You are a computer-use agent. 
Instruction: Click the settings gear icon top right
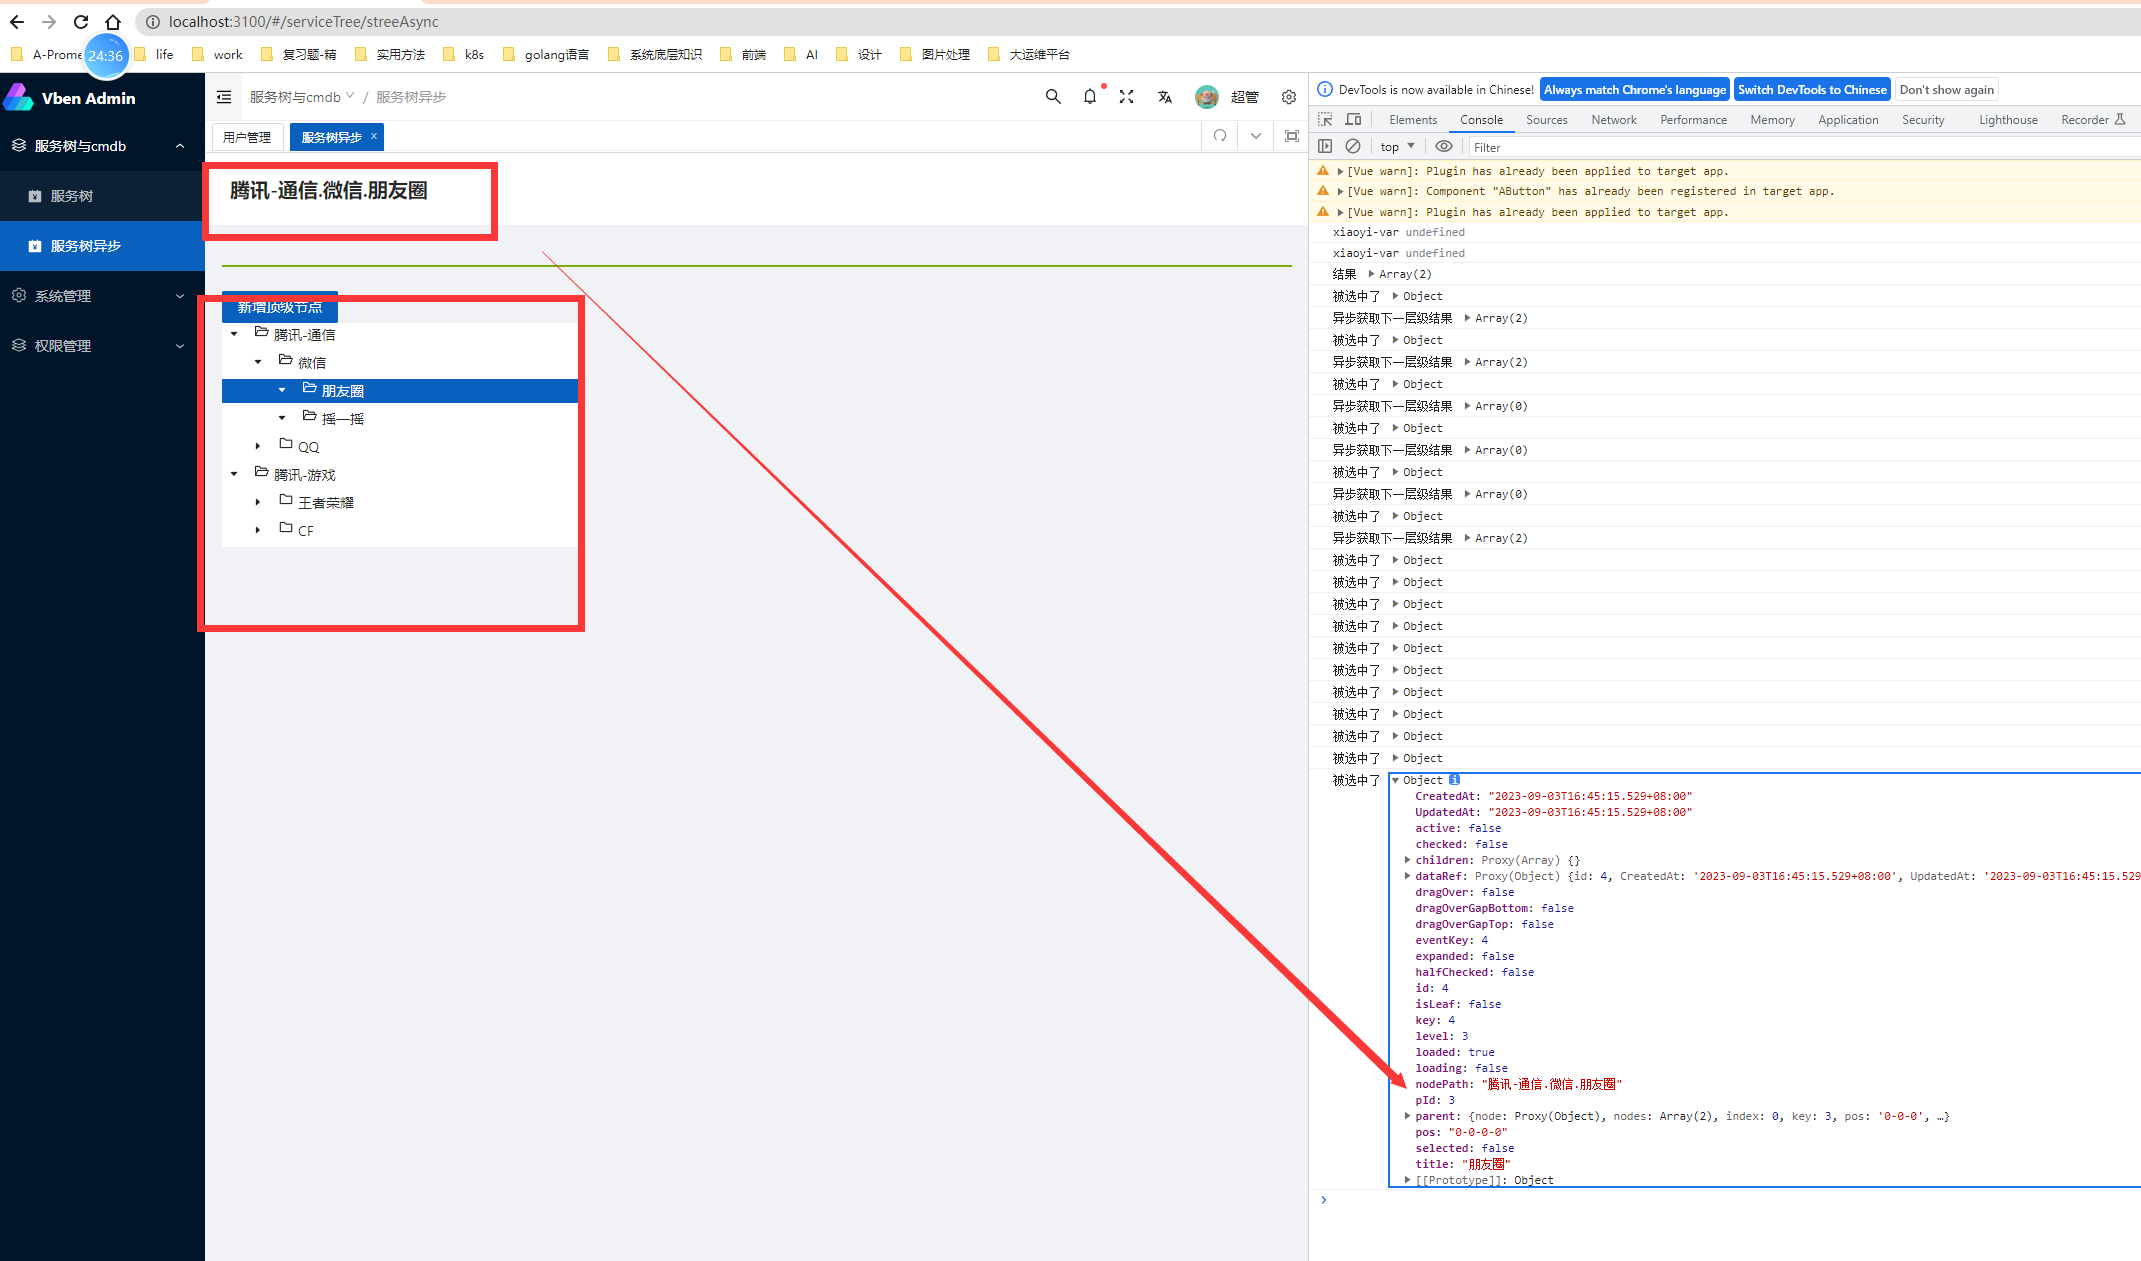pos(1286,96)
